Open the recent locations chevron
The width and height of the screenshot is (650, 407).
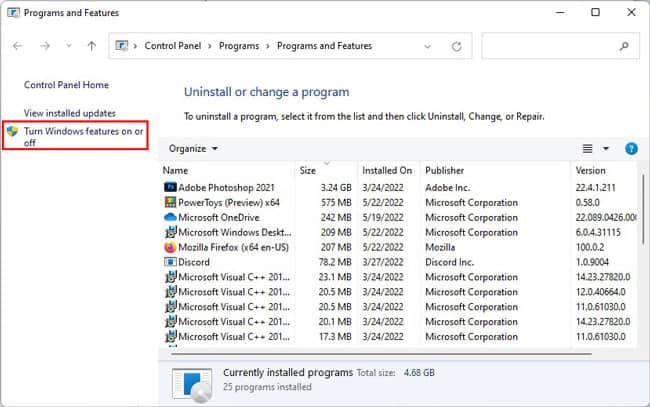point(69,46)
